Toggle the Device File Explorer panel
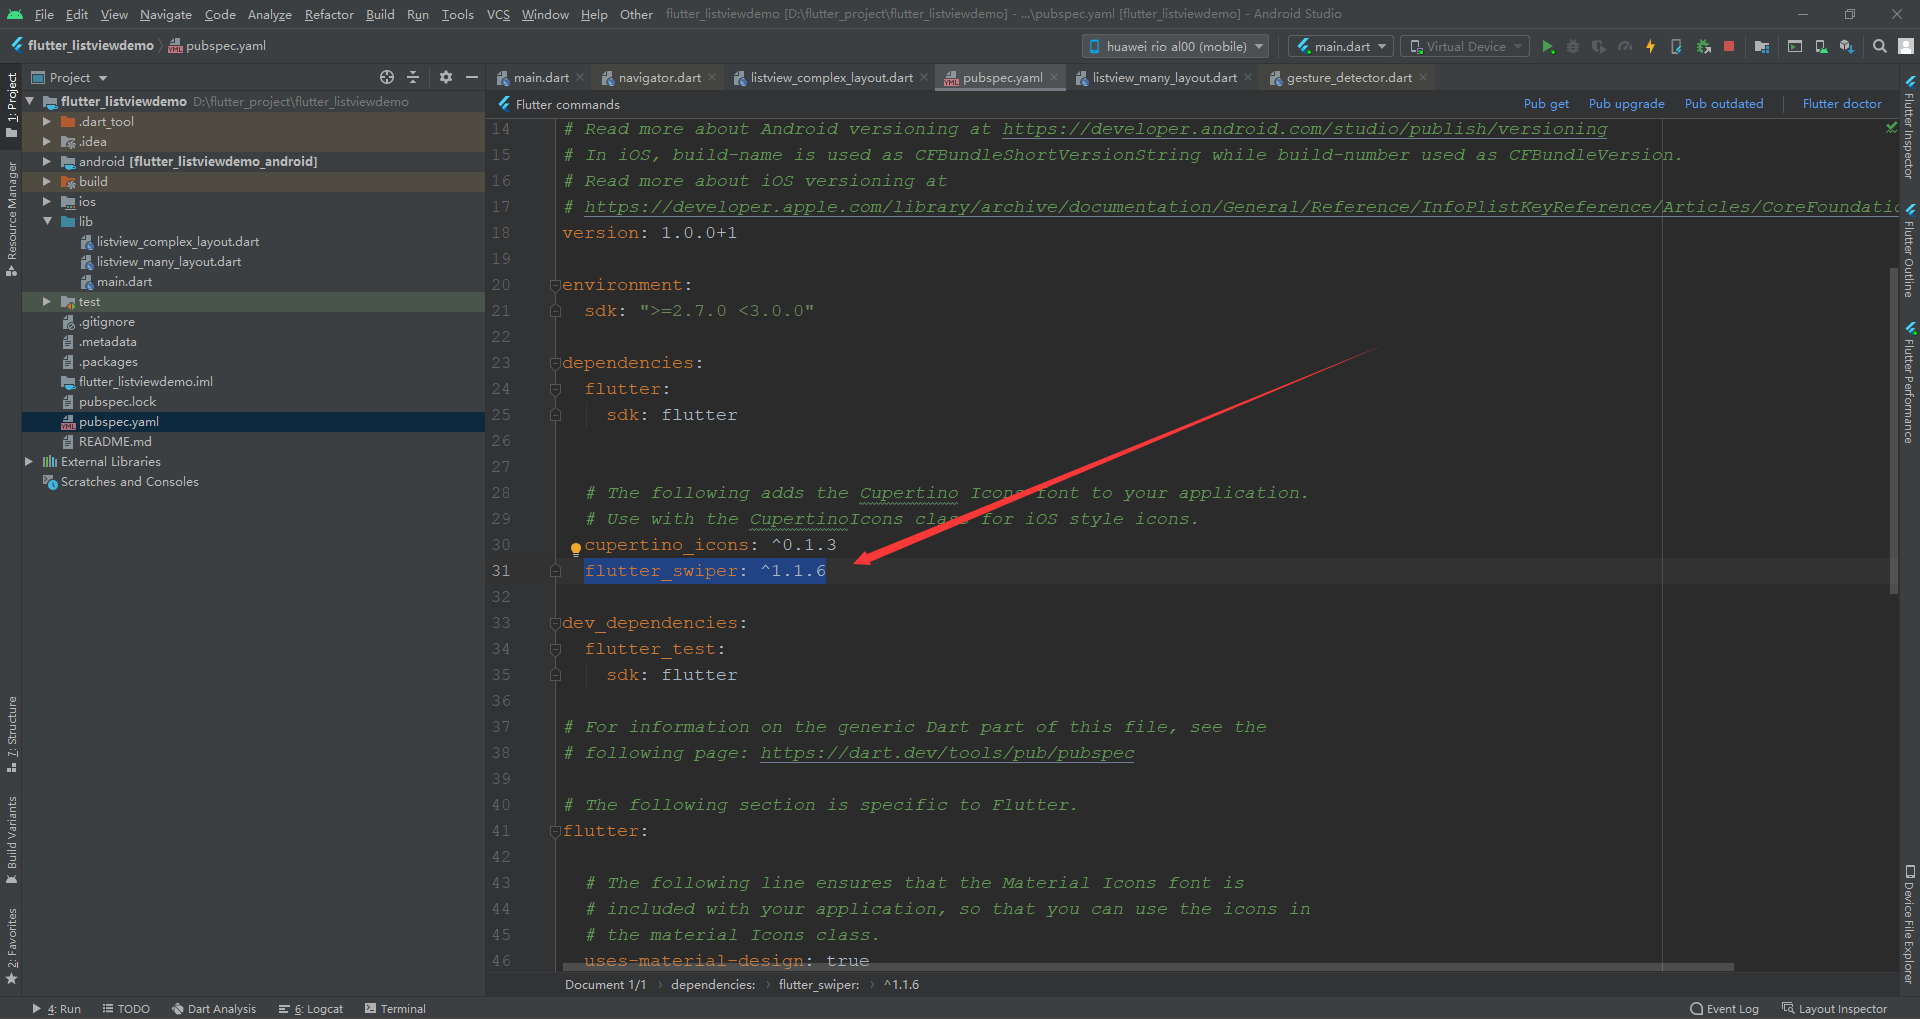Image resolution: width=1920 pixels, height=1019 pixels. pyautogui.click(x=1909, y=925)
